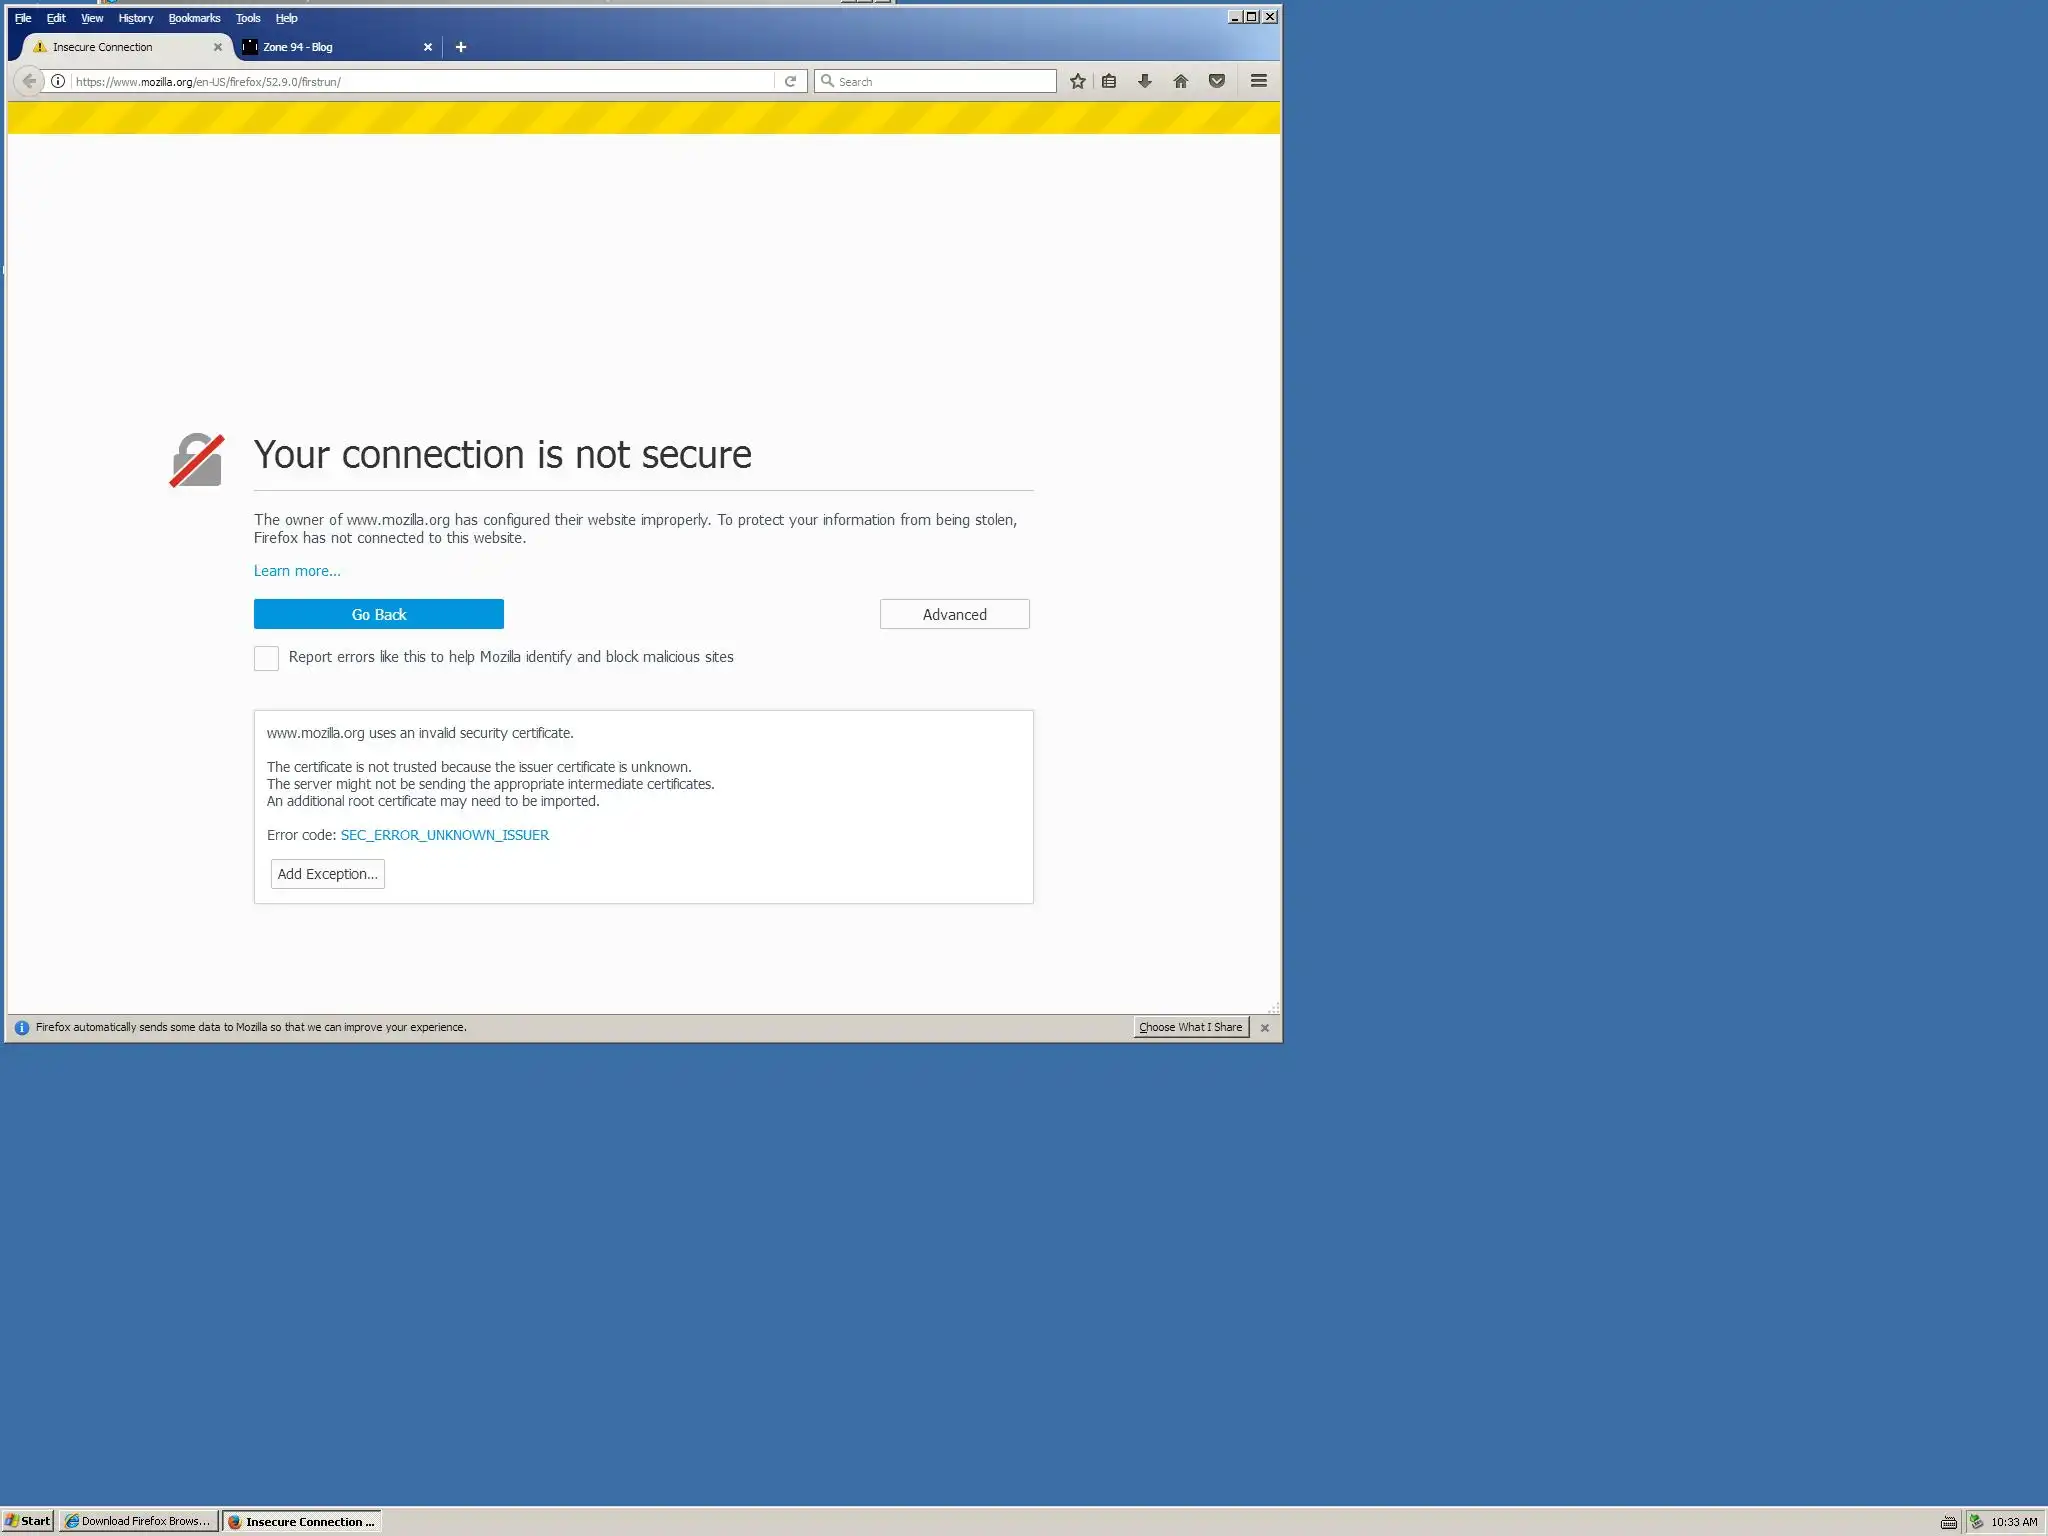Open the bookmarks list icon
This screenshot has width=2048, height=1536.
(x=1109, y=81)
